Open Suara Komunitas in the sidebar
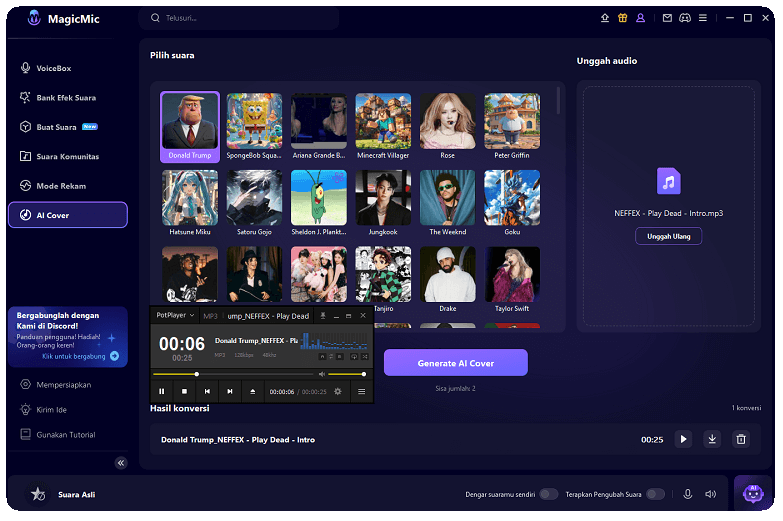This screenshot has height=521, width=783. (68, 156)
